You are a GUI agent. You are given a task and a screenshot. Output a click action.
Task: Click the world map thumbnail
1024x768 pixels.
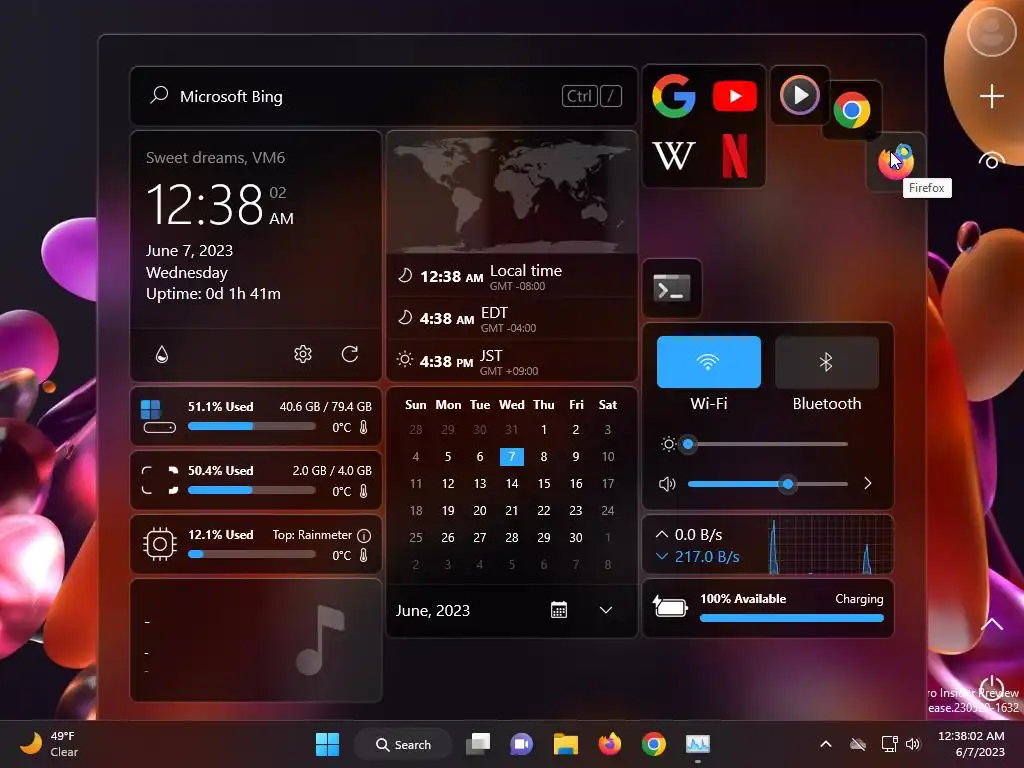(511, 193)
